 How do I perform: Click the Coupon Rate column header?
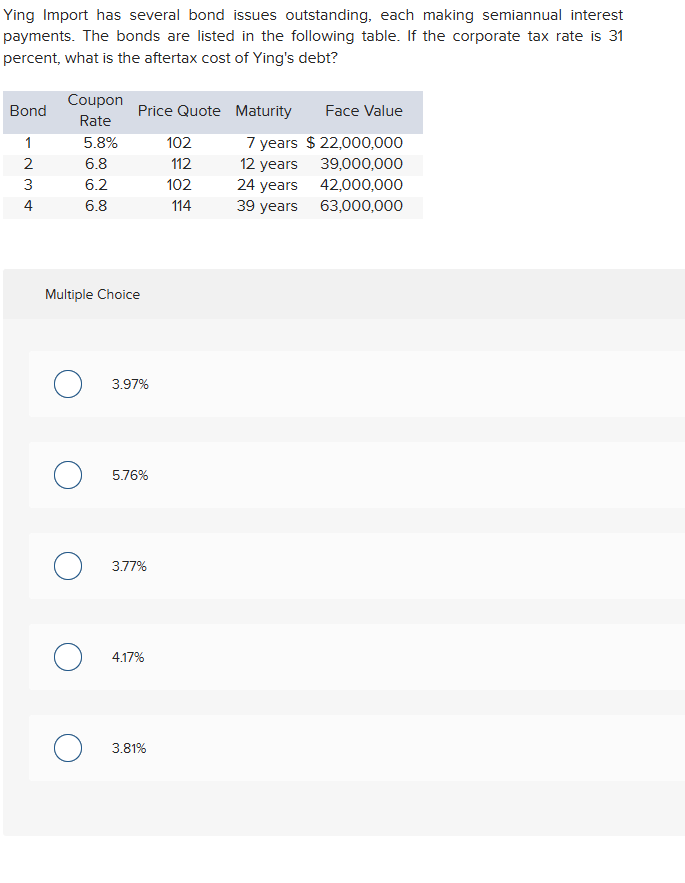95,110
